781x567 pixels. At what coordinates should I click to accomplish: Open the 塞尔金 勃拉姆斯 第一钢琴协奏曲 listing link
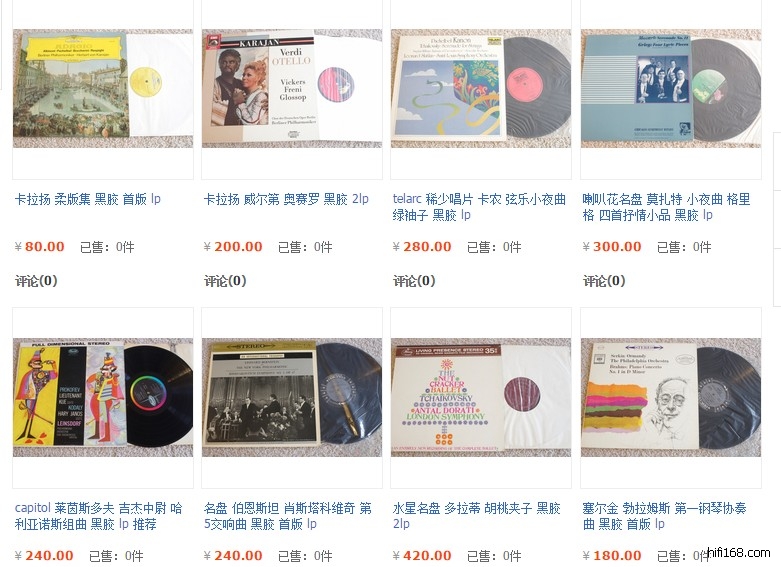click(x=664, y=516)
